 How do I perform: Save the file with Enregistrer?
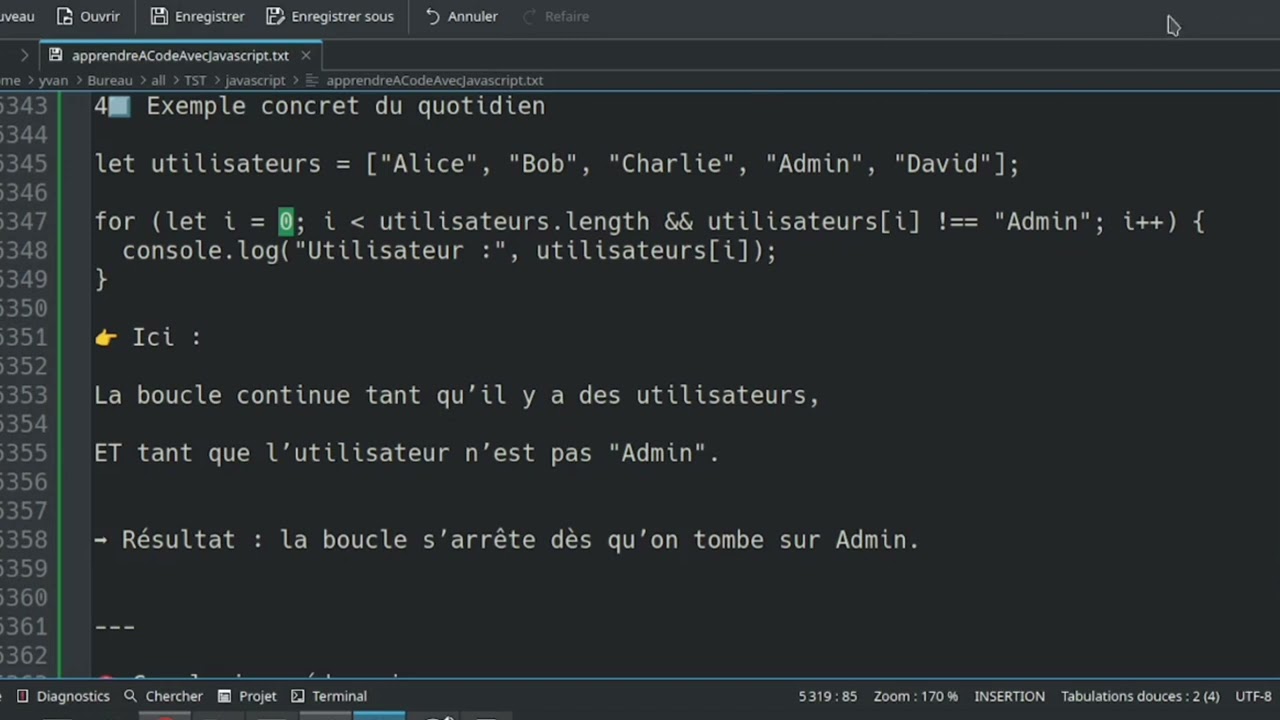pos(197,16)
